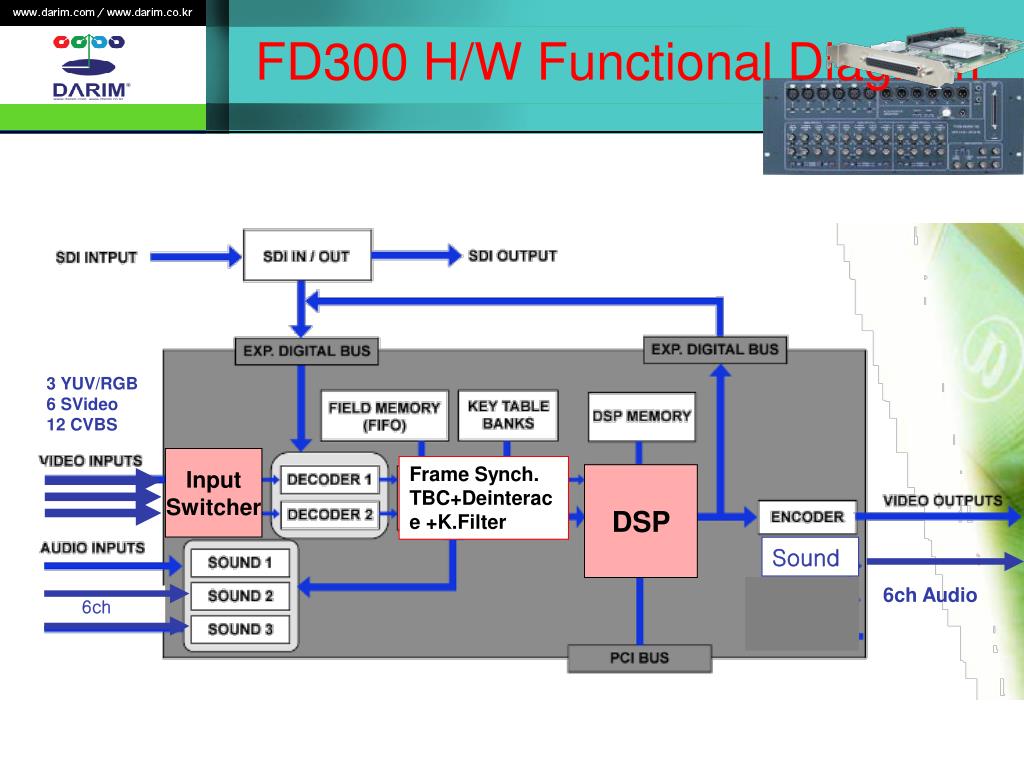The height and width of the screenshot is (768, 1024).
Task: Click the www.darim.com URL text
Action: coord(54,12)
